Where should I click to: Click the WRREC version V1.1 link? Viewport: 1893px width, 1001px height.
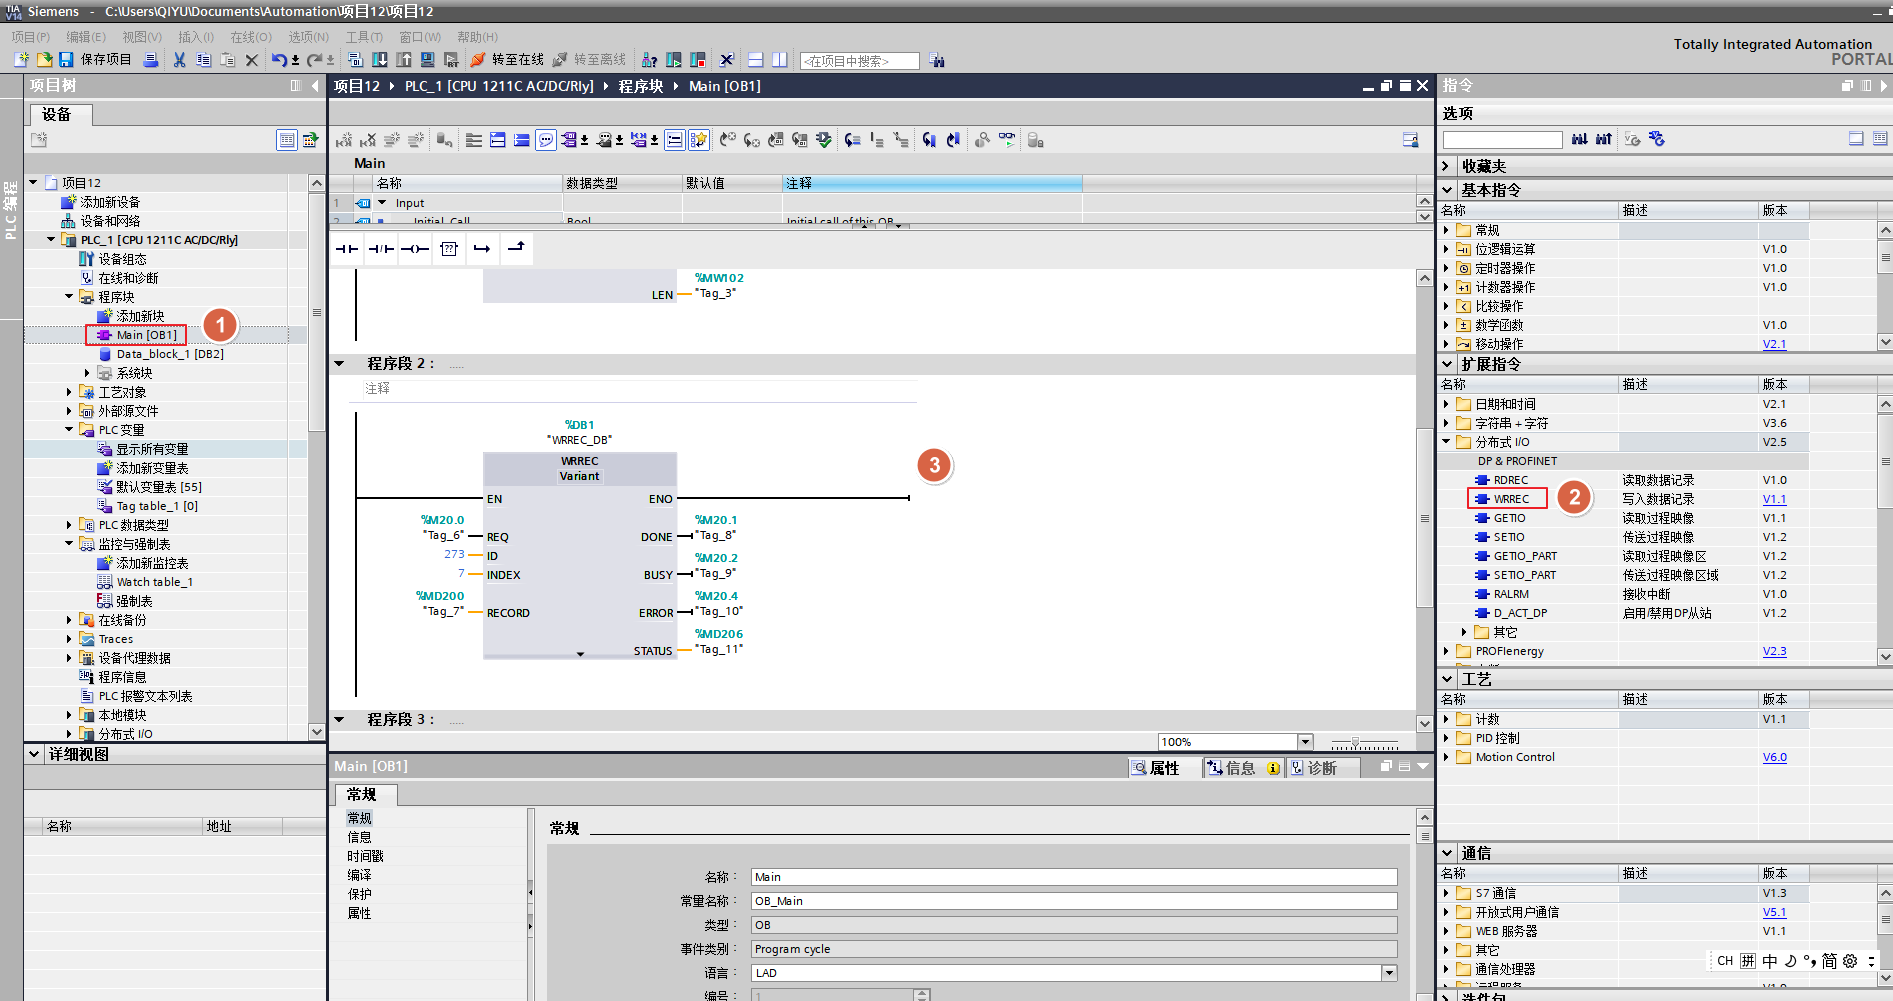1774,499
